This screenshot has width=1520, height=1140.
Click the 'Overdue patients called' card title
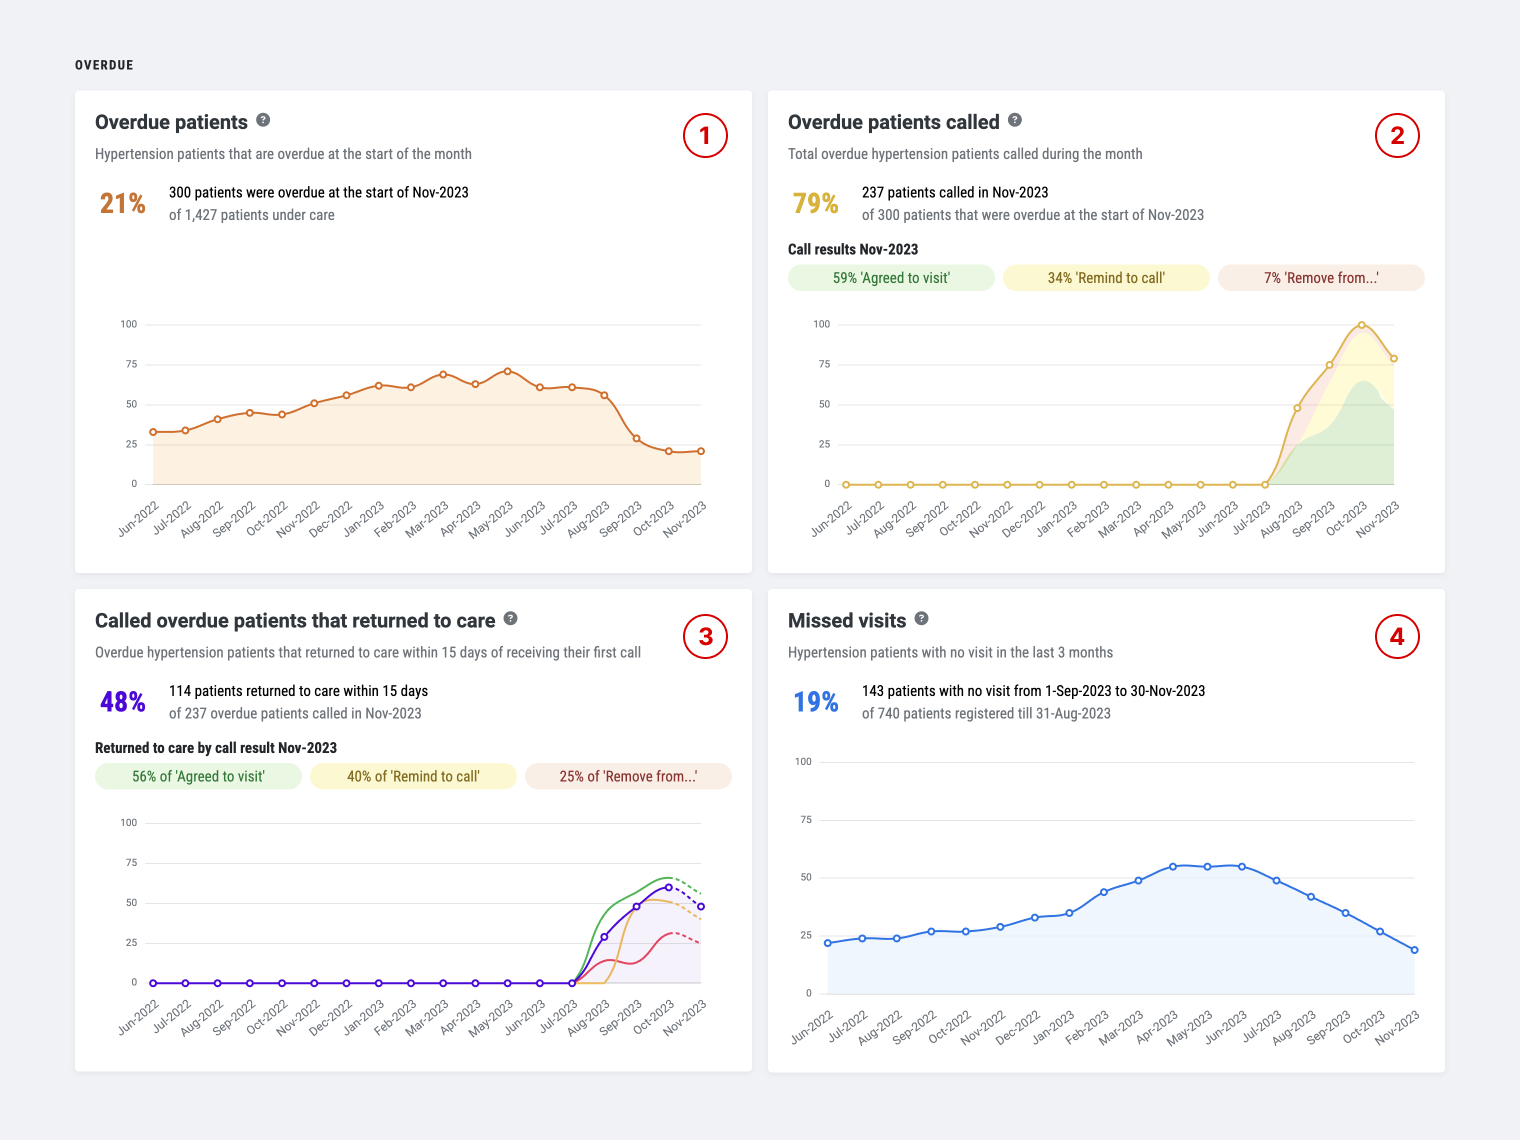pos(894,122)
